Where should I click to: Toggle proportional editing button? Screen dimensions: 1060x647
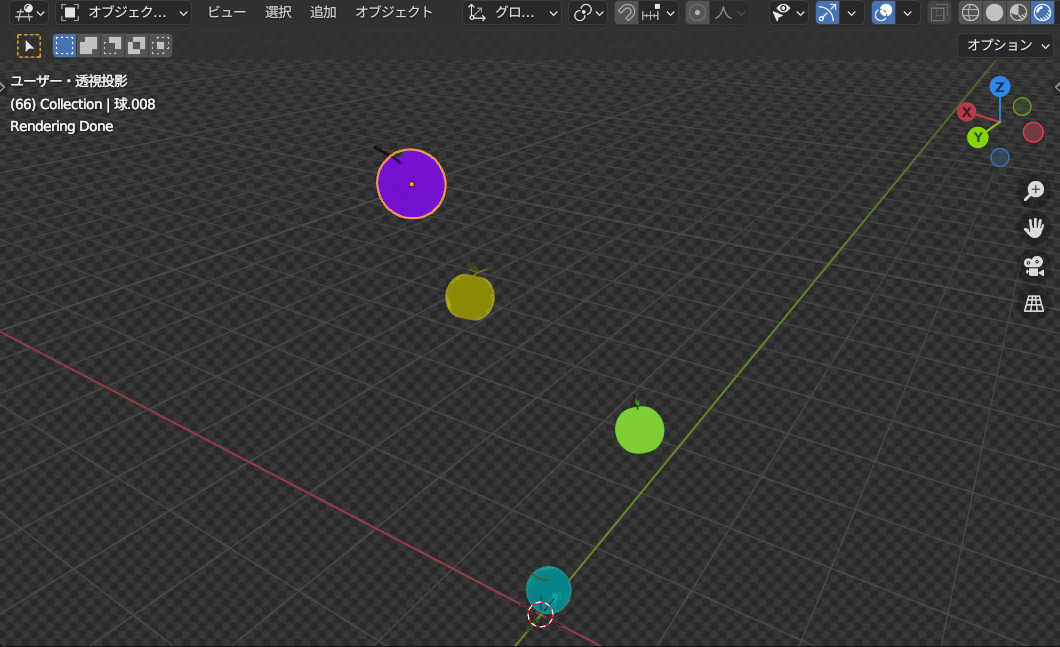pos(698,13)
